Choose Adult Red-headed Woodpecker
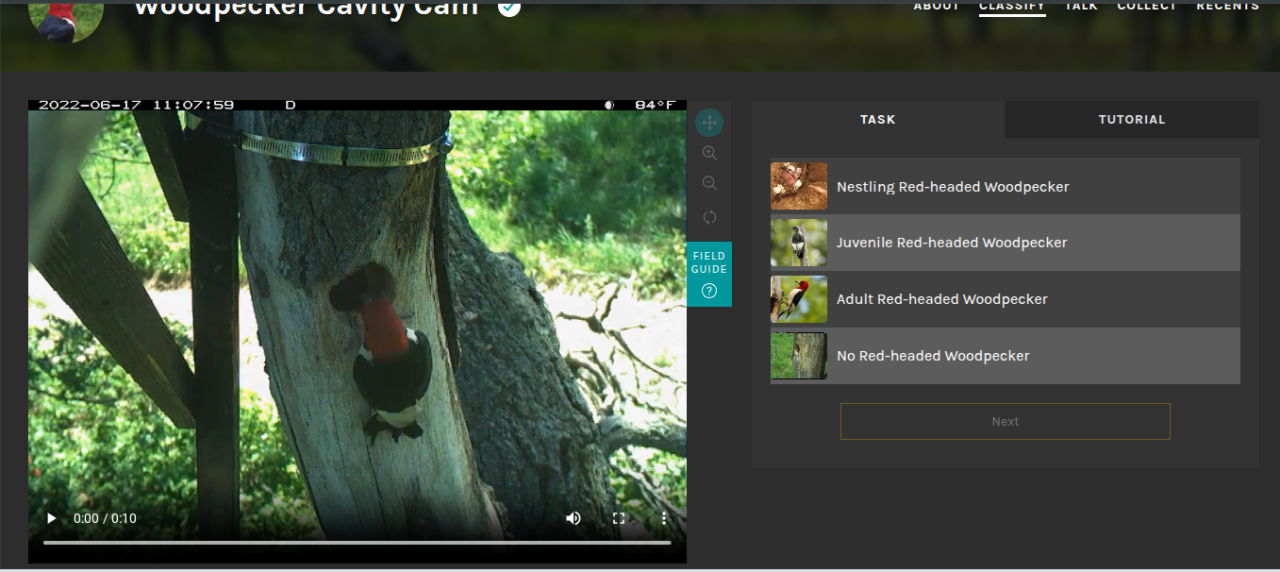 1005,299
